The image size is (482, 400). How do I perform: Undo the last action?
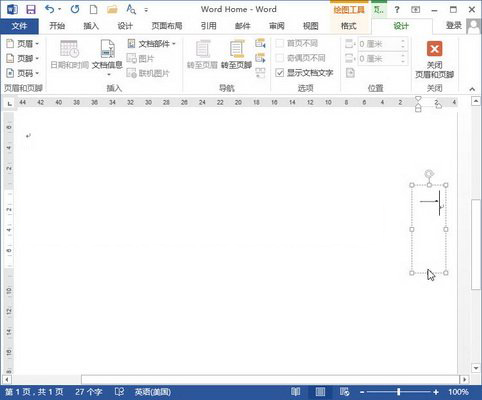50,9
